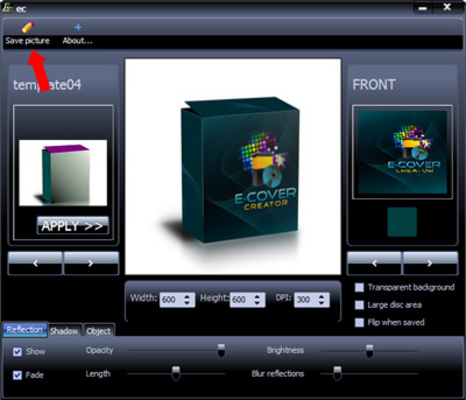
Task: Decrease the Height value with down arrow
Action: (257, 303)
